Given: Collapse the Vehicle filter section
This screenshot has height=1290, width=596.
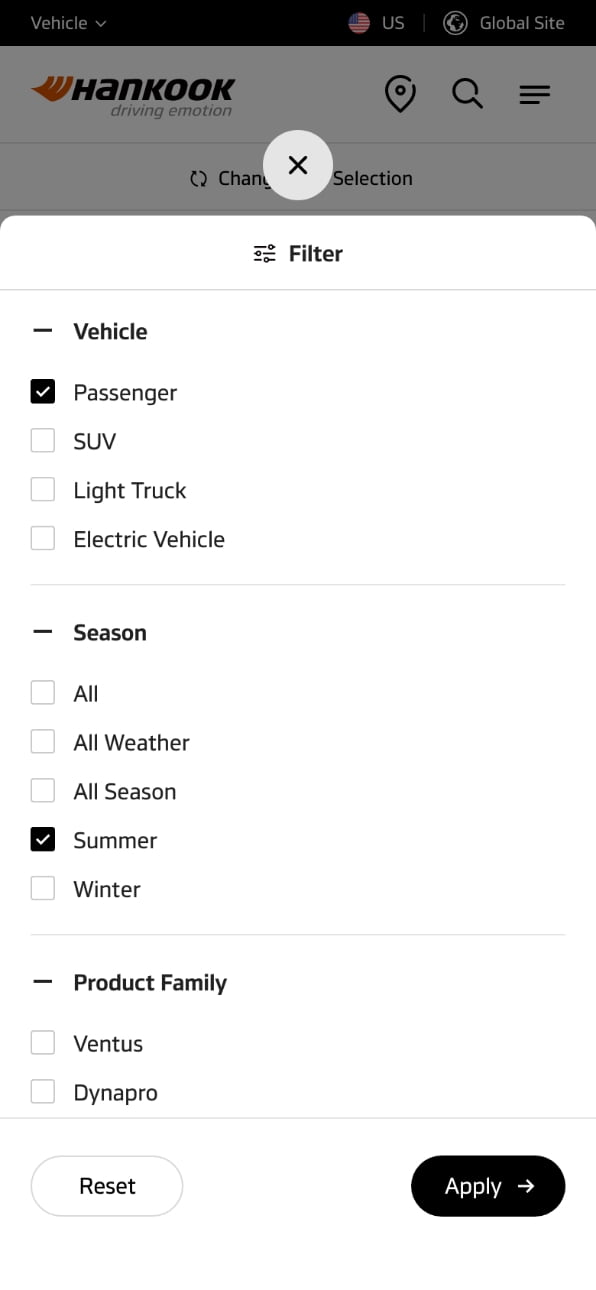Looking at the screenshot, I should tap(42, 331).
